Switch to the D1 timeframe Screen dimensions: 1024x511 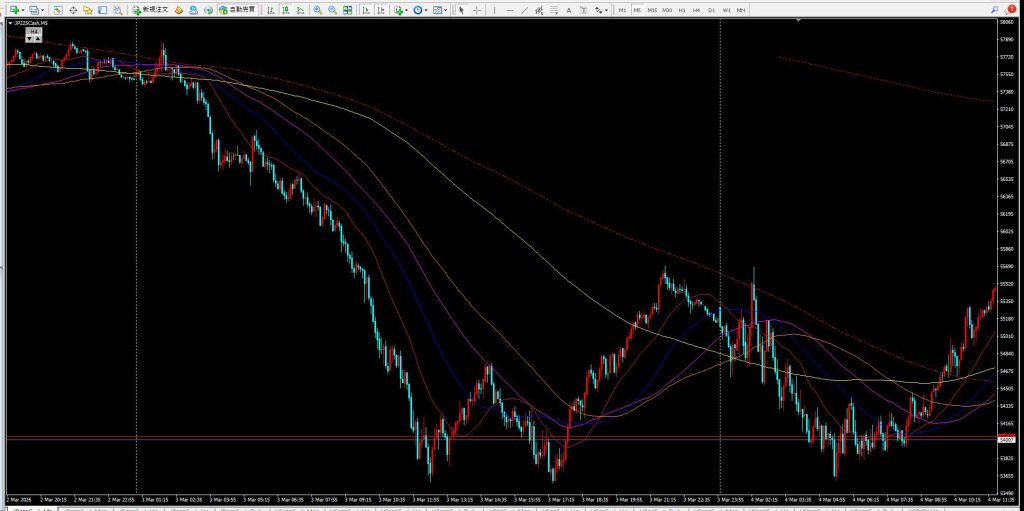point(711,10)
